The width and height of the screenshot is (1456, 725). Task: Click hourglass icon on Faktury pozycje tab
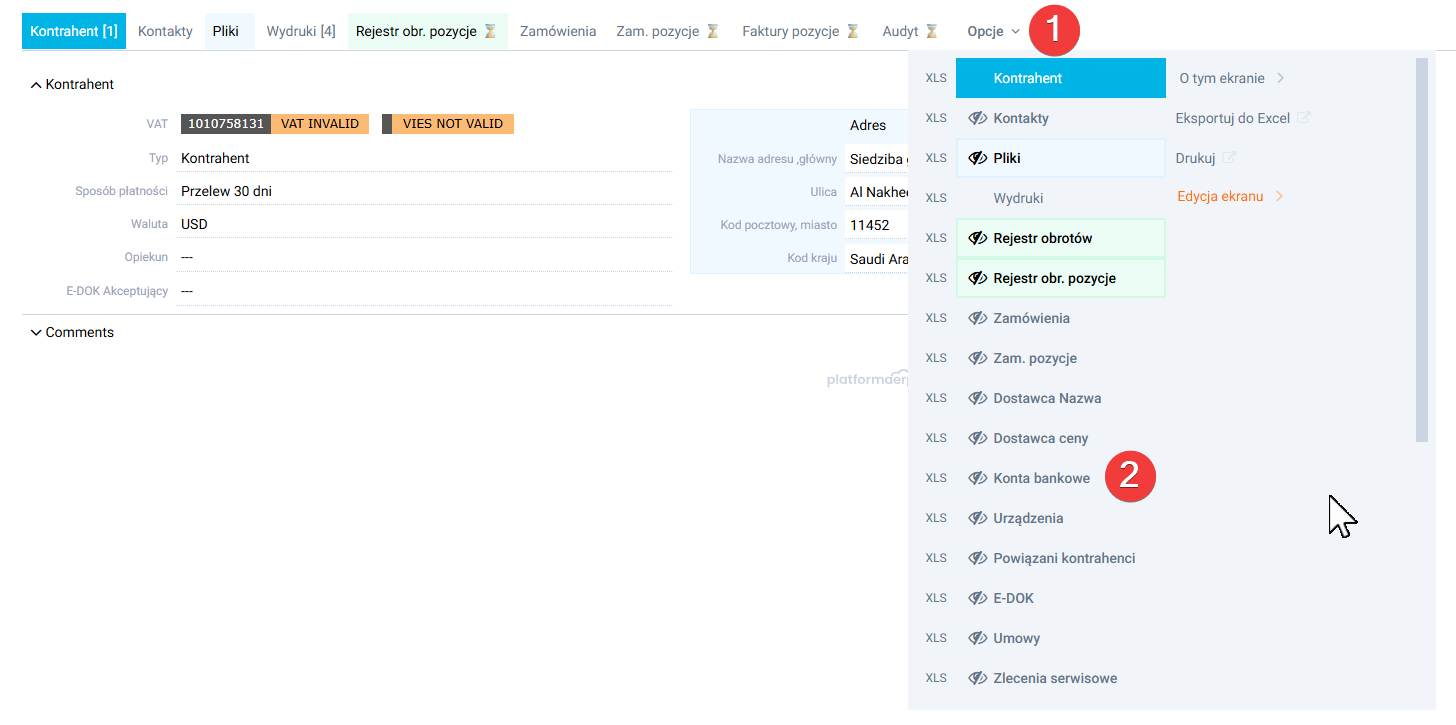(x=852, y=31)
